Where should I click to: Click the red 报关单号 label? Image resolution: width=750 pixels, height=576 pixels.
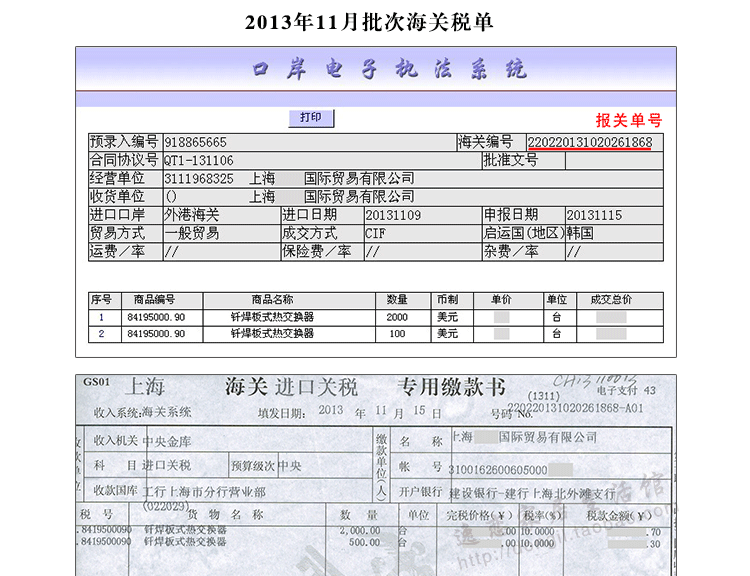point(629,120)
